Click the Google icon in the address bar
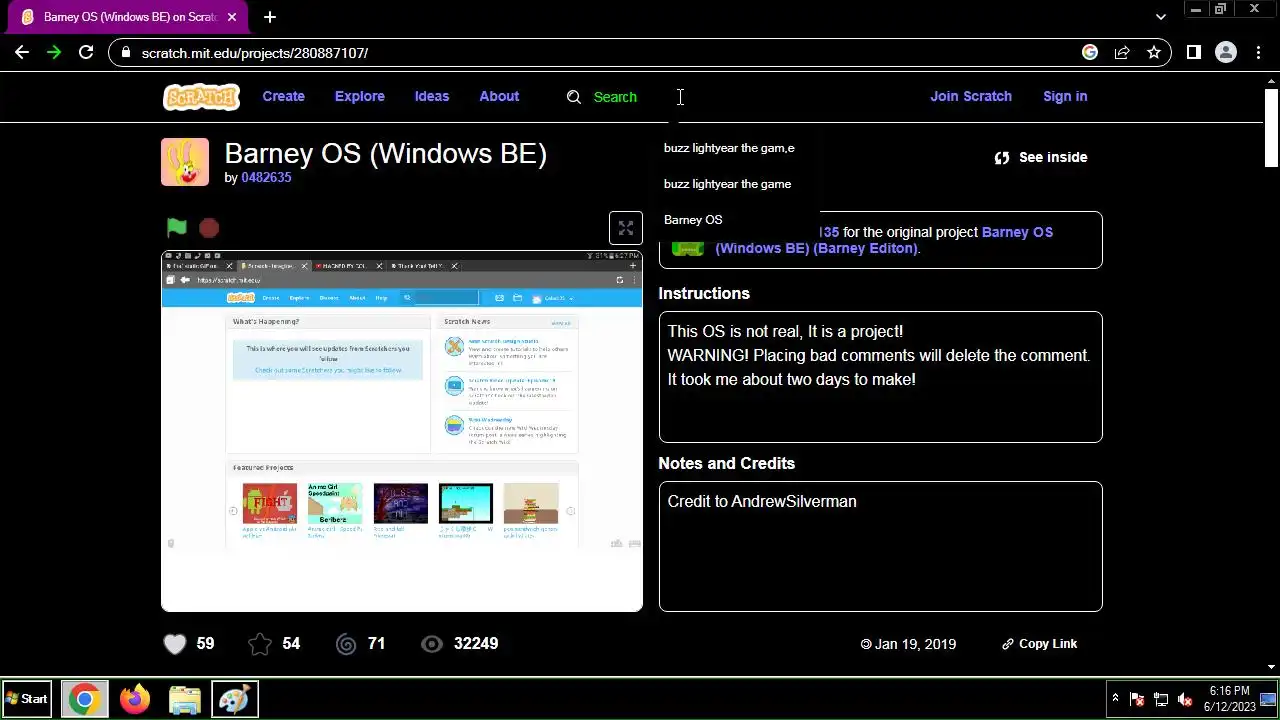 click(x=1090, y=53)
